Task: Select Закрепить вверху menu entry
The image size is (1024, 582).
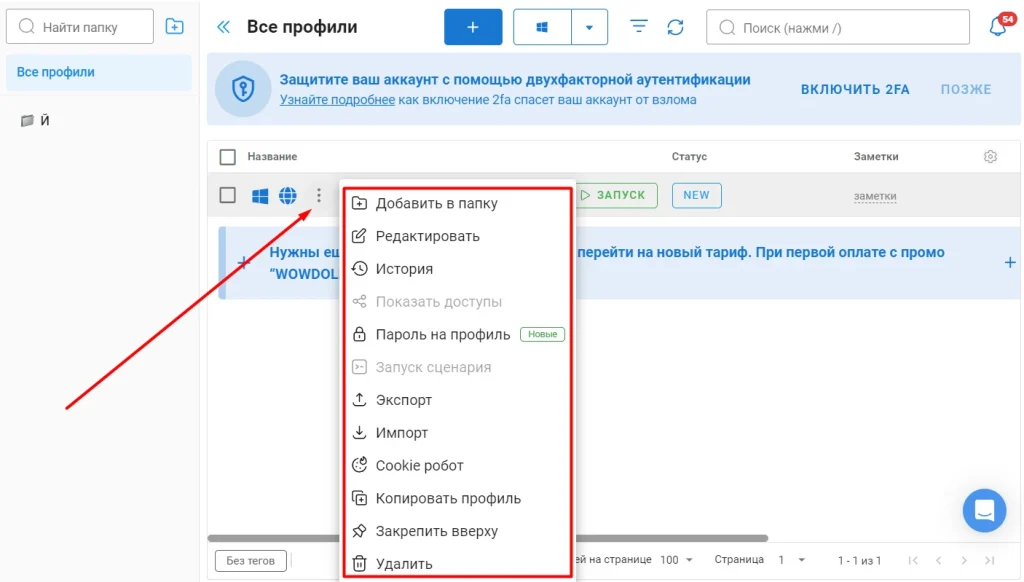Action: 457,531
